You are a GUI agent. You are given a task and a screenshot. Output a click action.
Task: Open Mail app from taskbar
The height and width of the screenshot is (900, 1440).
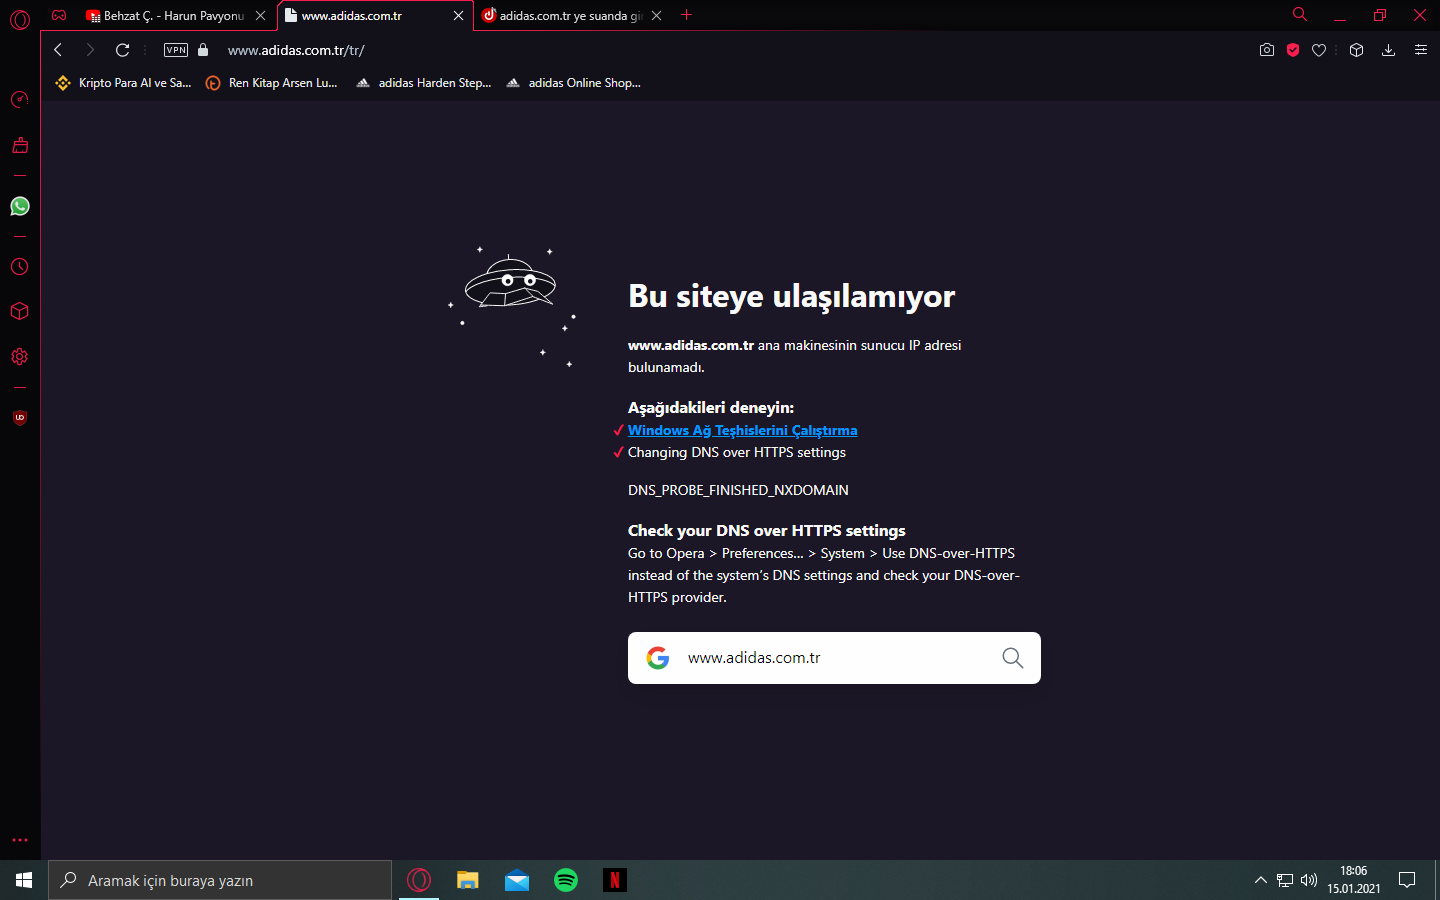[x=517, y=880]
